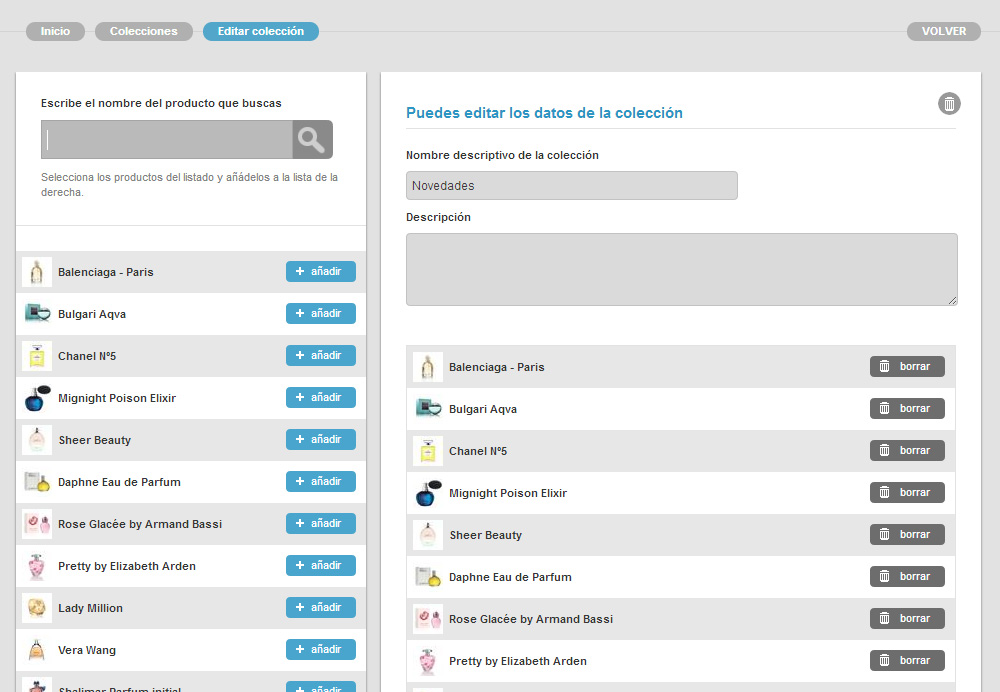Click the Mignight Poison Elixir thumbnail in the collection list
The width and height of the screenshot is (1000, 692).
[428, 493]
